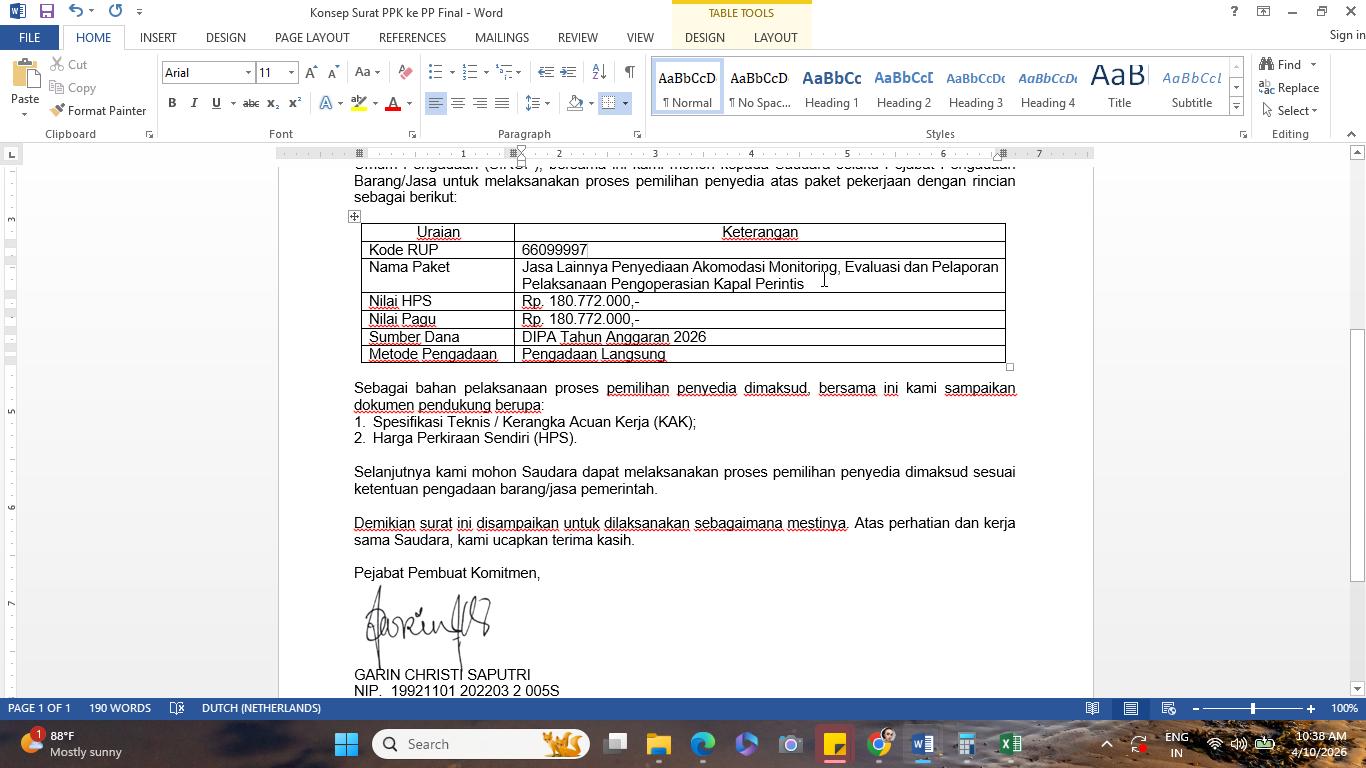The width and height of the screenshot is (1366, 768).
Task: Open Excel from the taskbar
Action: coord(1011,745)
